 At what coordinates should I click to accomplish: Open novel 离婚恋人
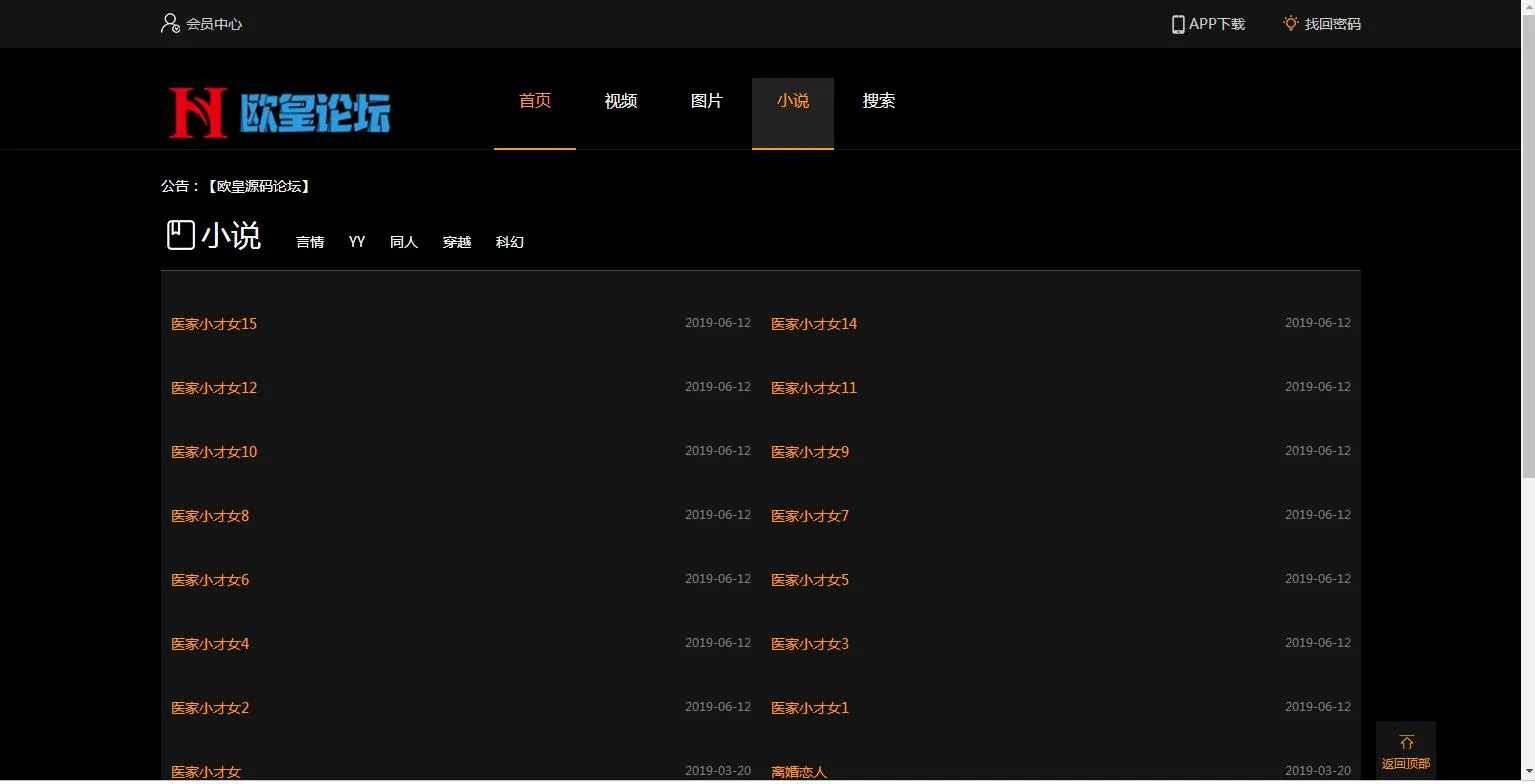[x=799, y=772]
